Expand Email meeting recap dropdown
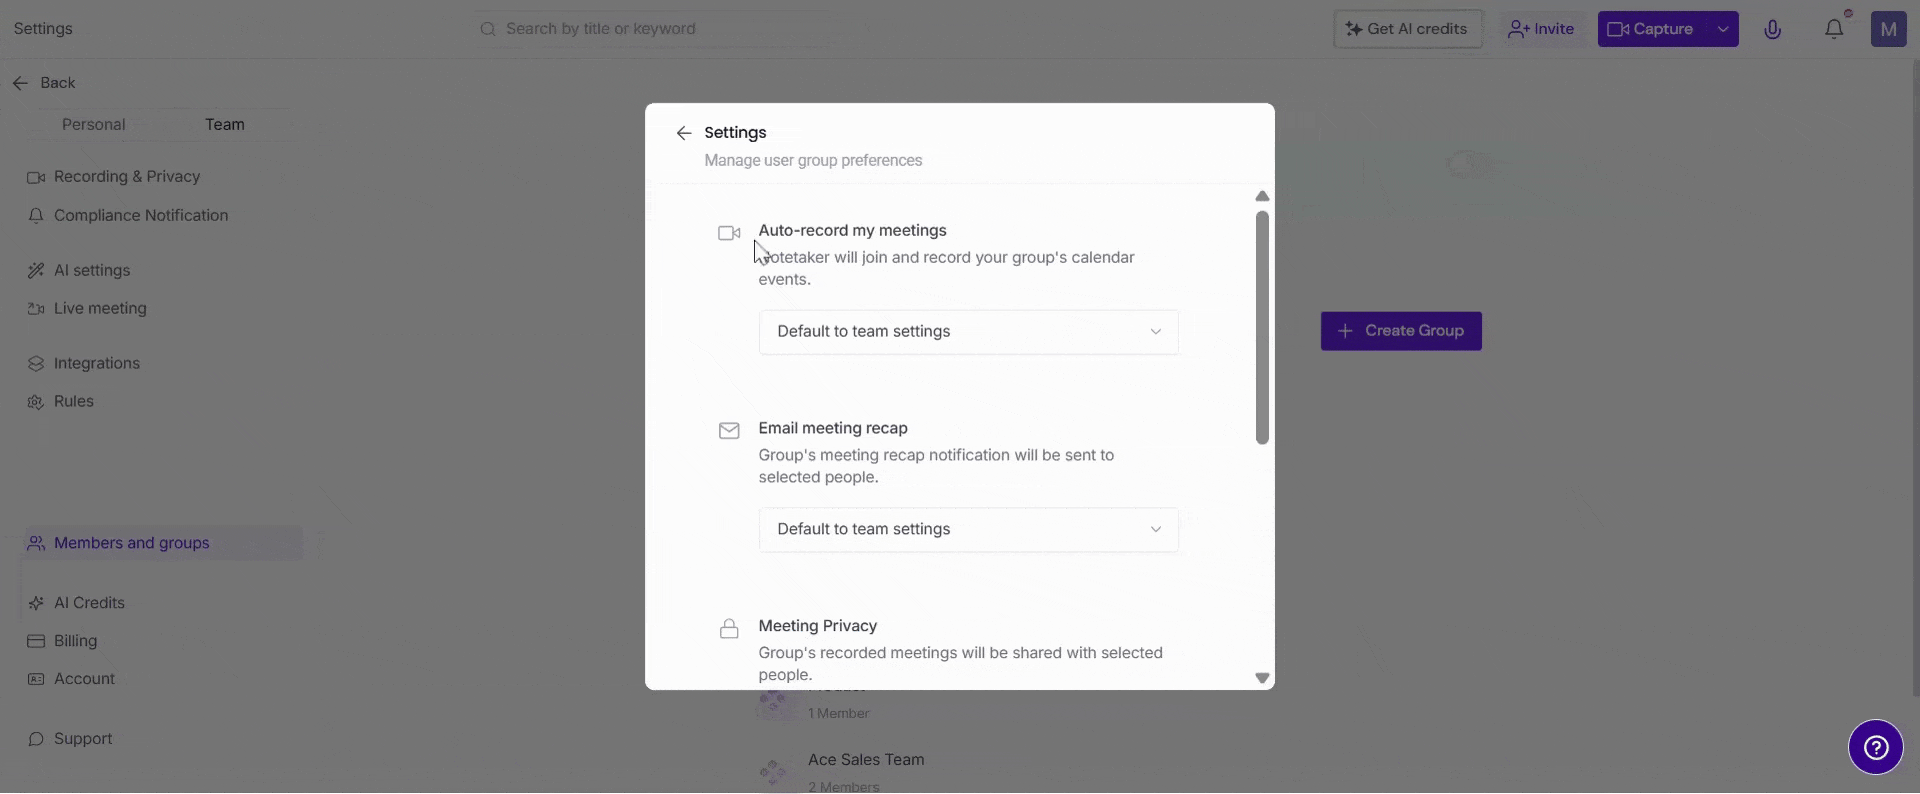 (968, 530)
